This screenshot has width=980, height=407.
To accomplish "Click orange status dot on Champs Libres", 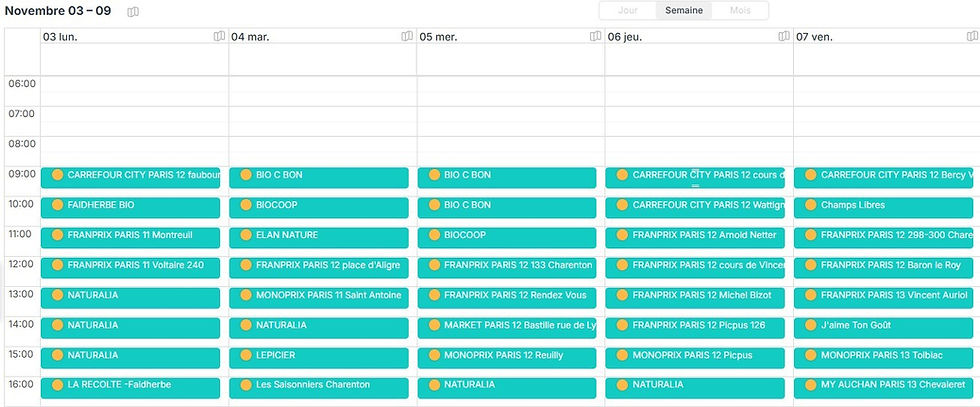I will [x=811, y=205].
